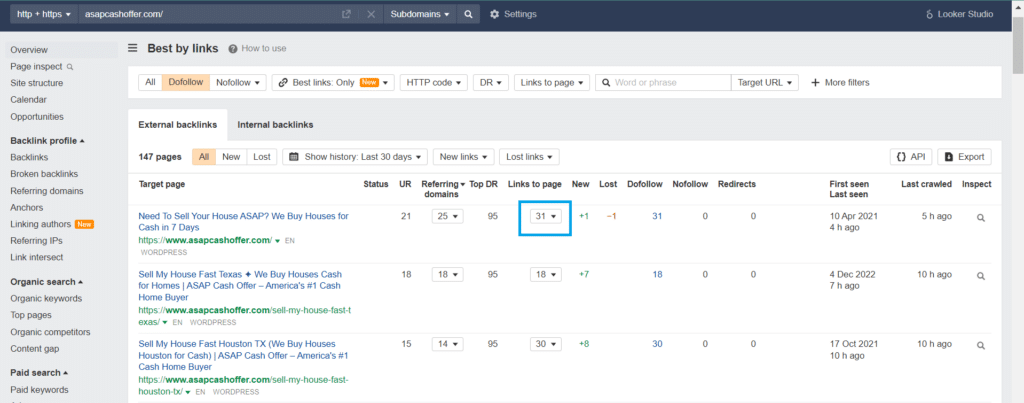
Task: Open More filters plus button
Action: tap(840, 82)
